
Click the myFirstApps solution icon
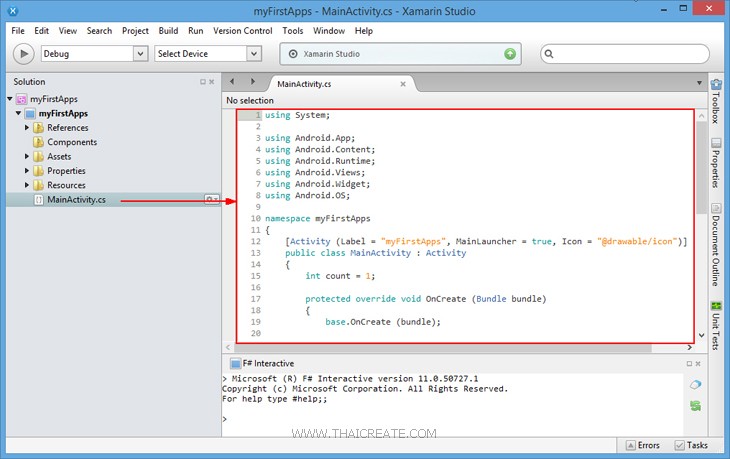[x=21, y=99]
